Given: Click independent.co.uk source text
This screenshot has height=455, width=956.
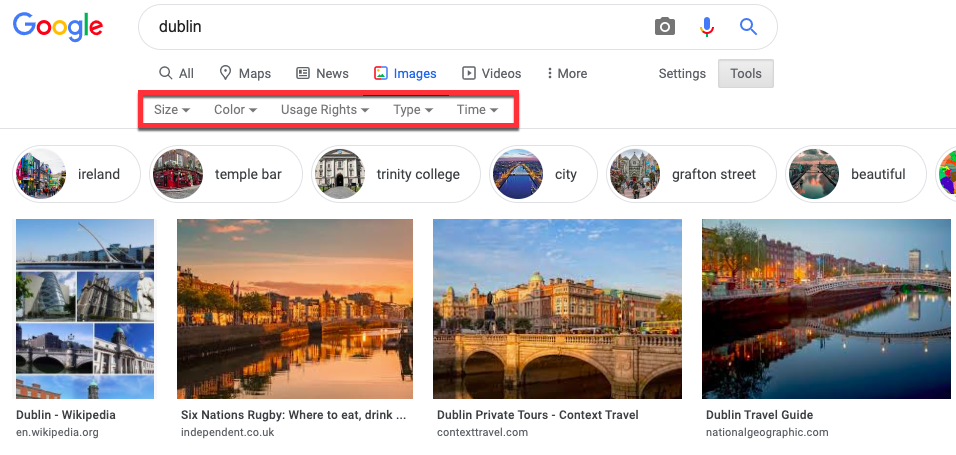Looking at the screenshot, I should pyautogui.click(x=227, y=433).
